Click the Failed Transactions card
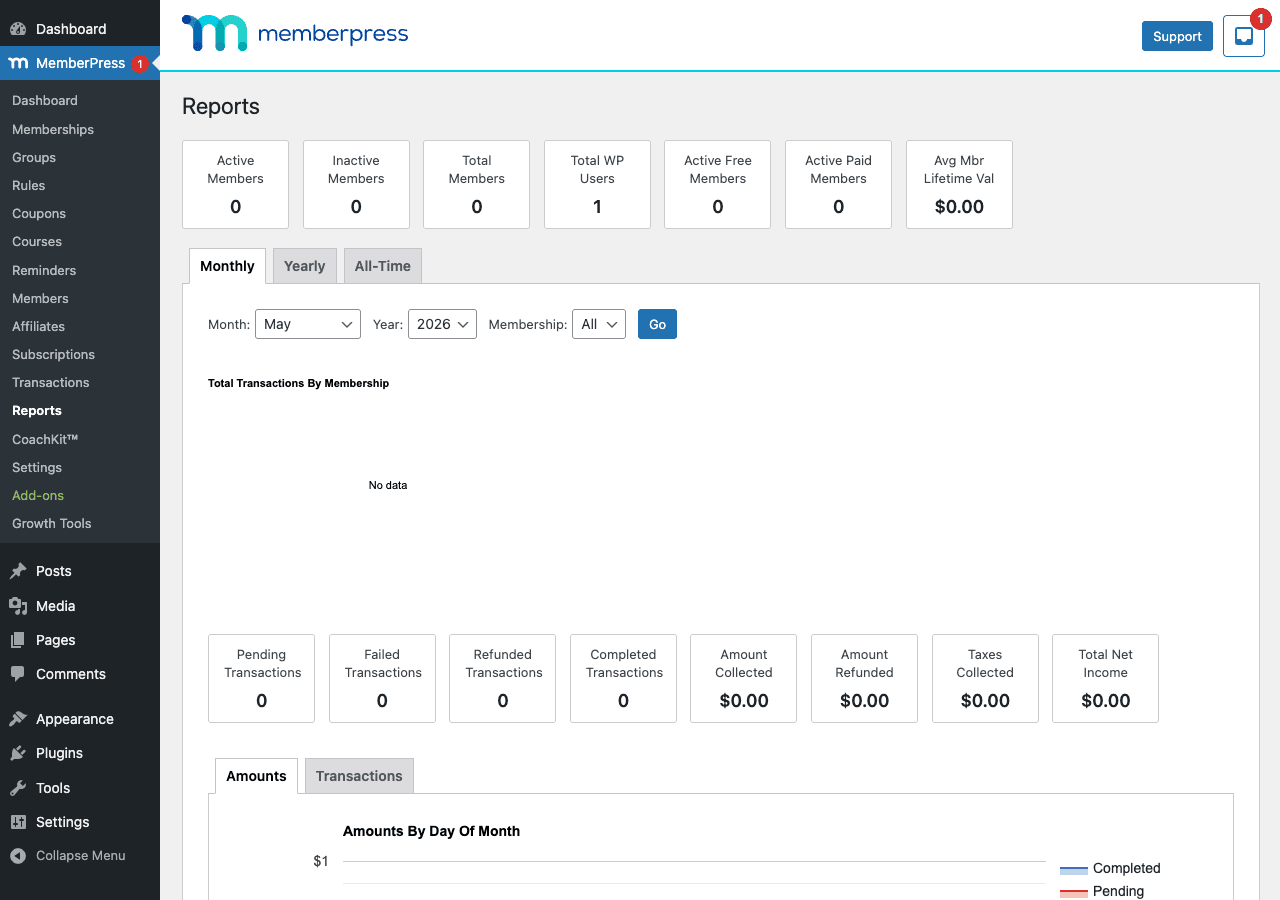Viewport: 1280px width, 900px height. [382, 678]
